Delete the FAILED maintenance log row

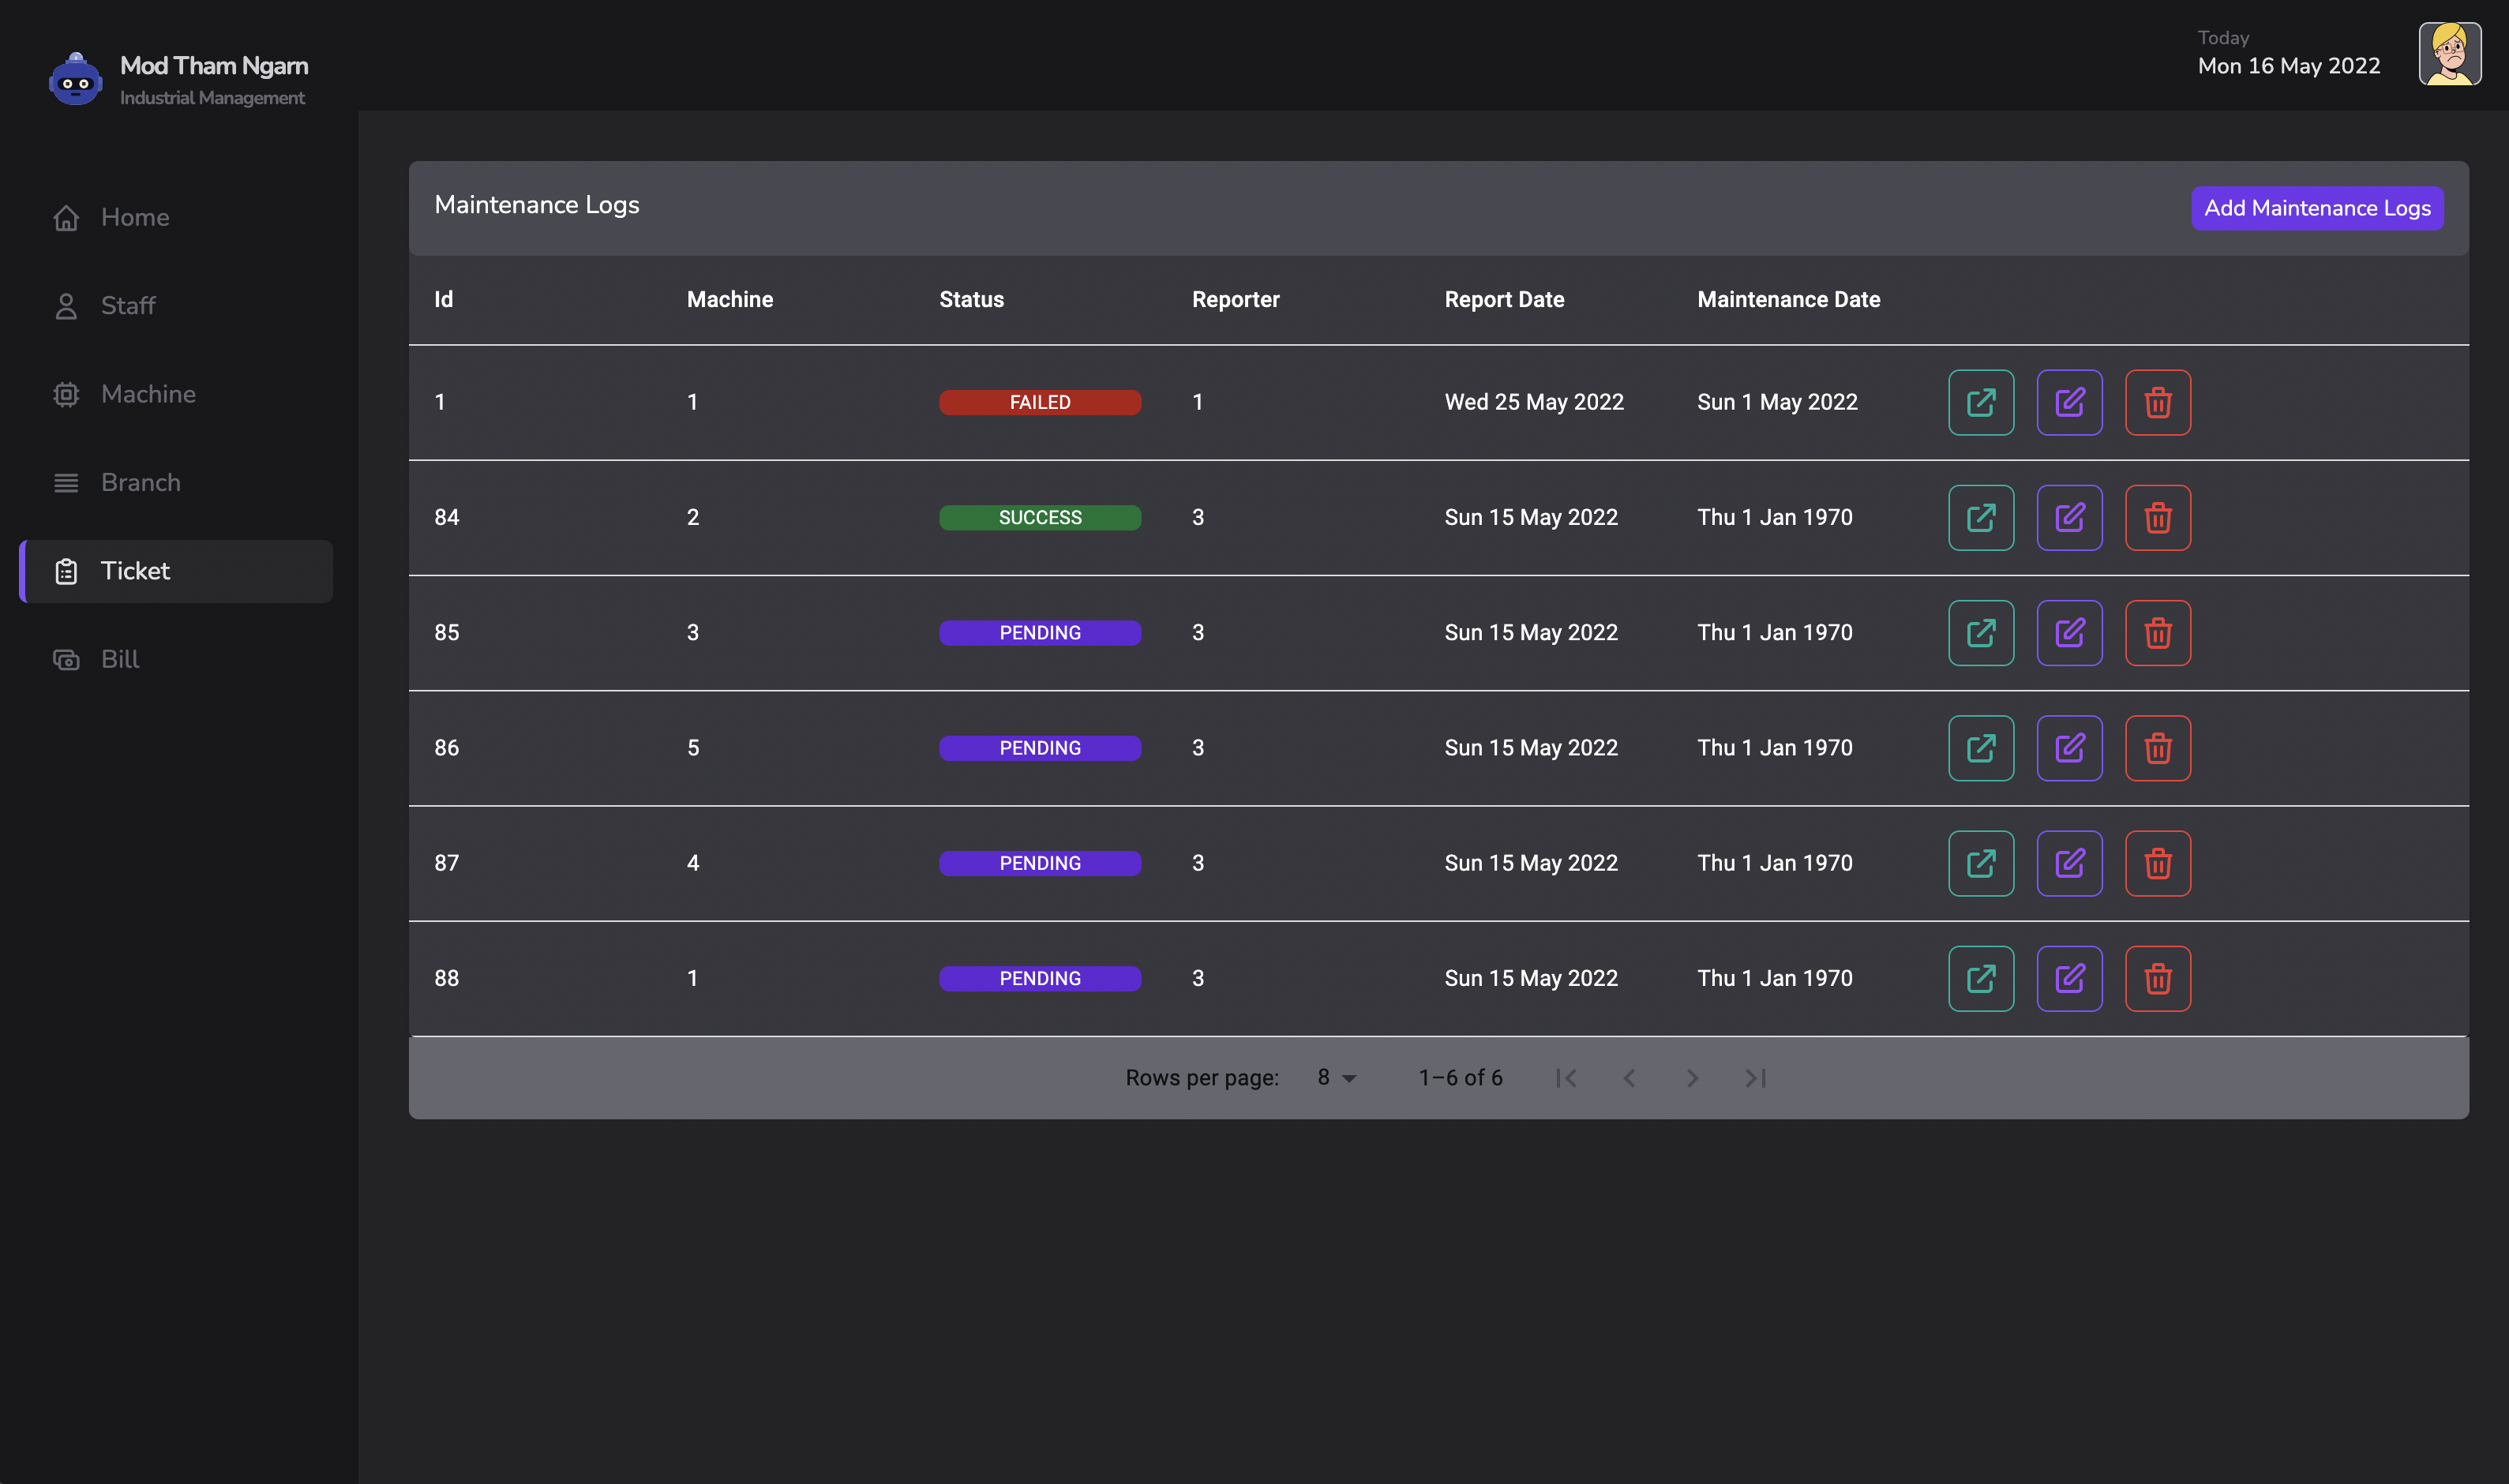coord(2157,402)
